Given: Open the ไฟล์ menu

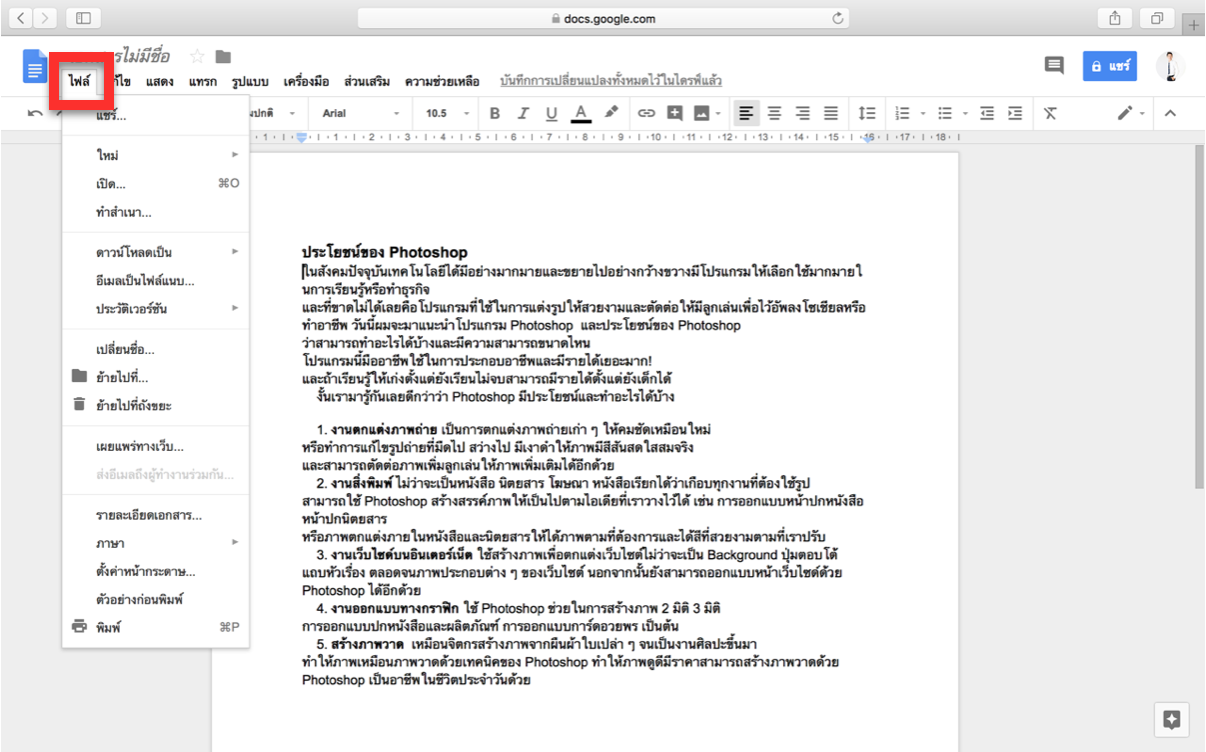Looking at the screenshot, I should (80, 81).
